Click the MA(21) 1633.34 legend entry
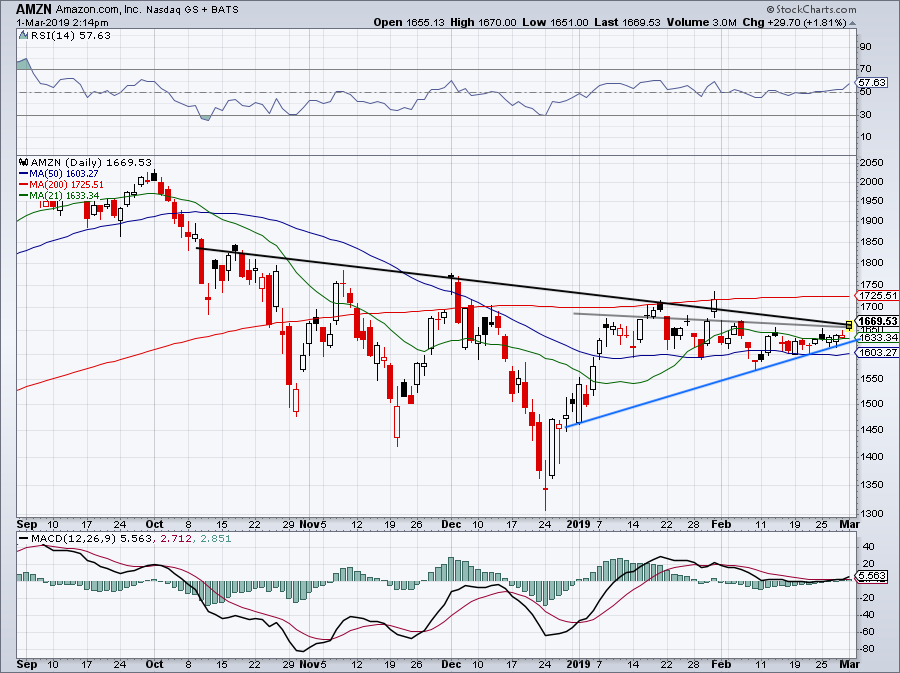The width and height of the screenshot is (900, 673). point(59,196)
